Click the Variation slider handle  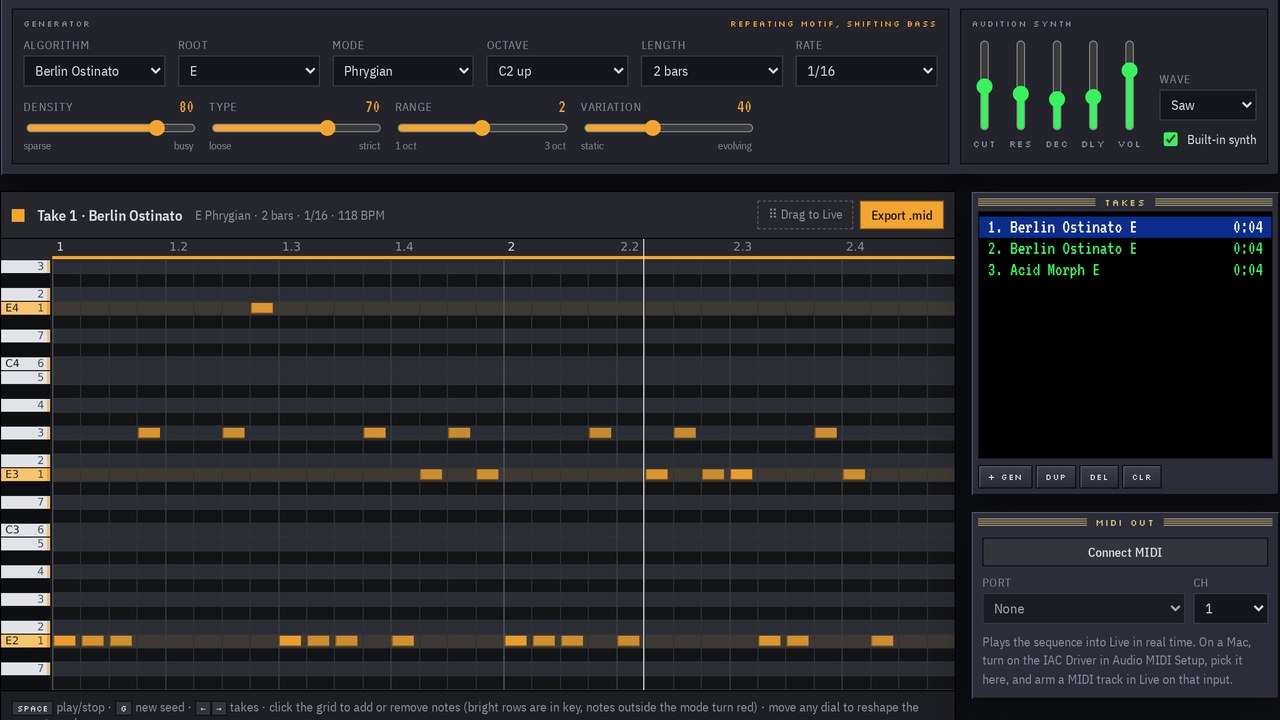(653, 128)
